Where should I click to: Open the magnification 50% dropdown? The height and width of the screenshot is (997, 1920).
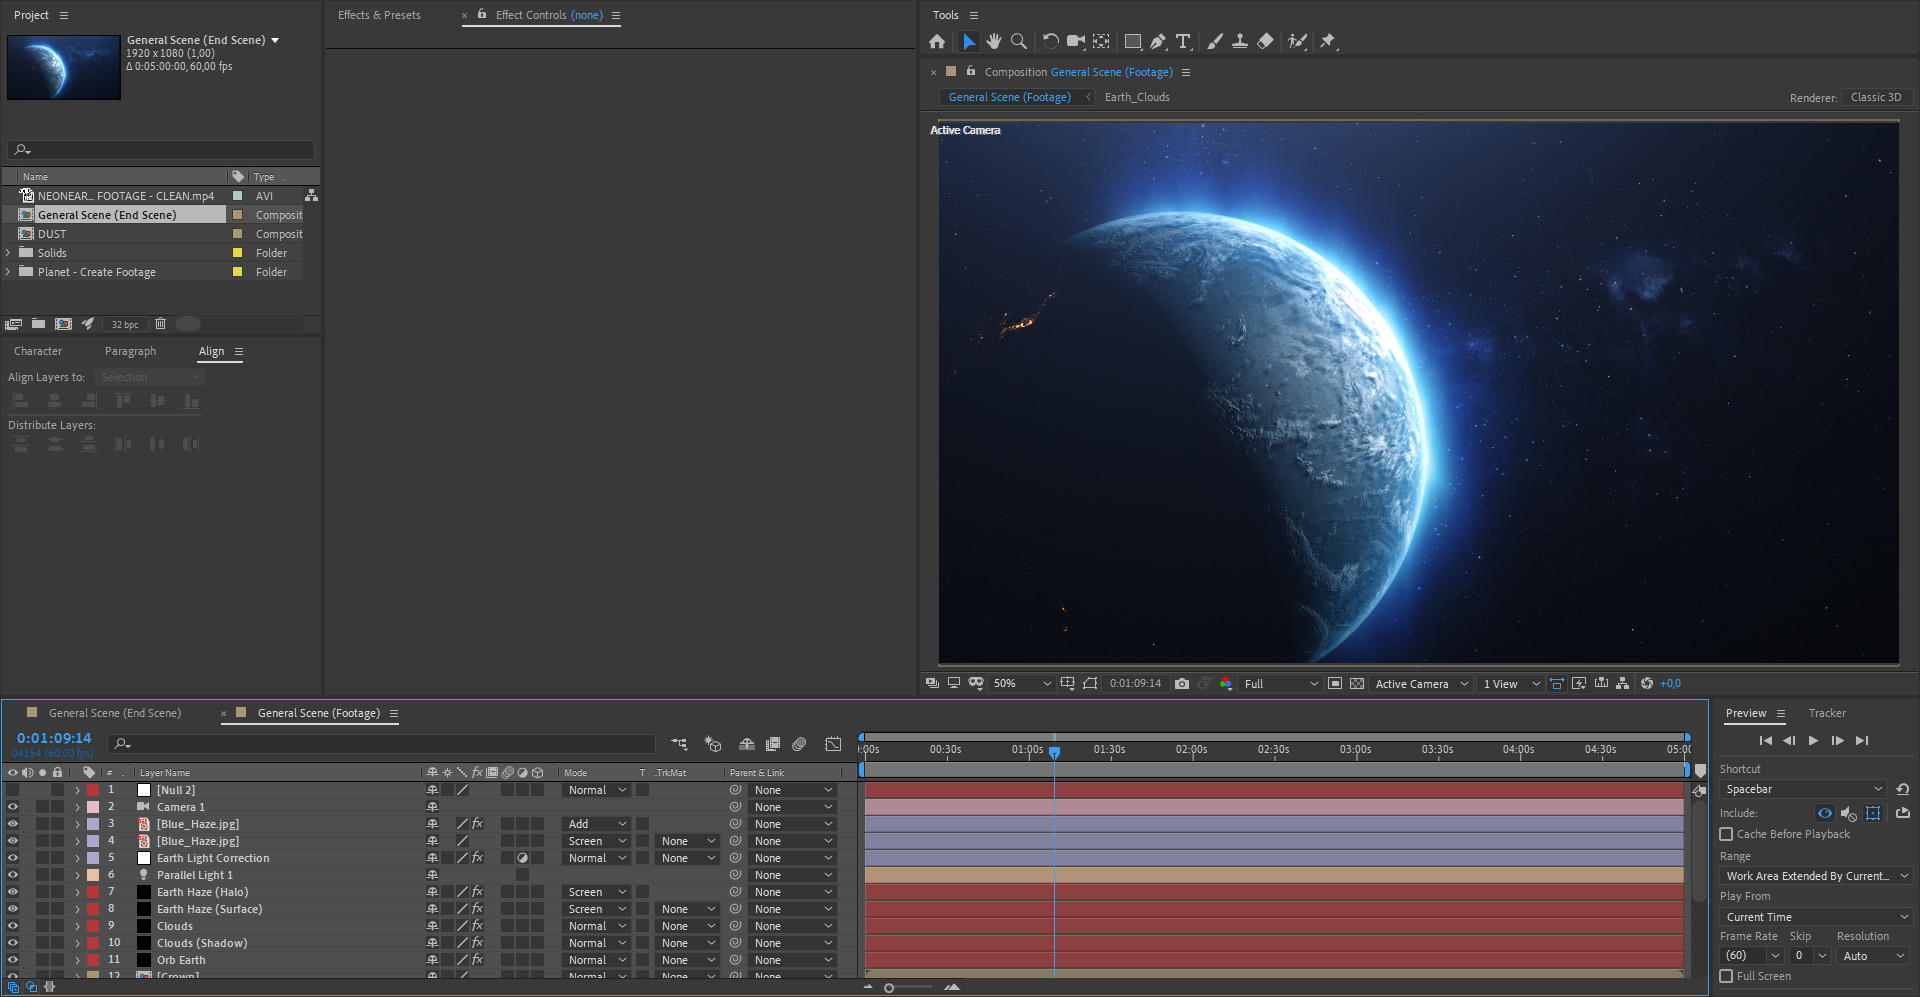(x=1022, y=684)
